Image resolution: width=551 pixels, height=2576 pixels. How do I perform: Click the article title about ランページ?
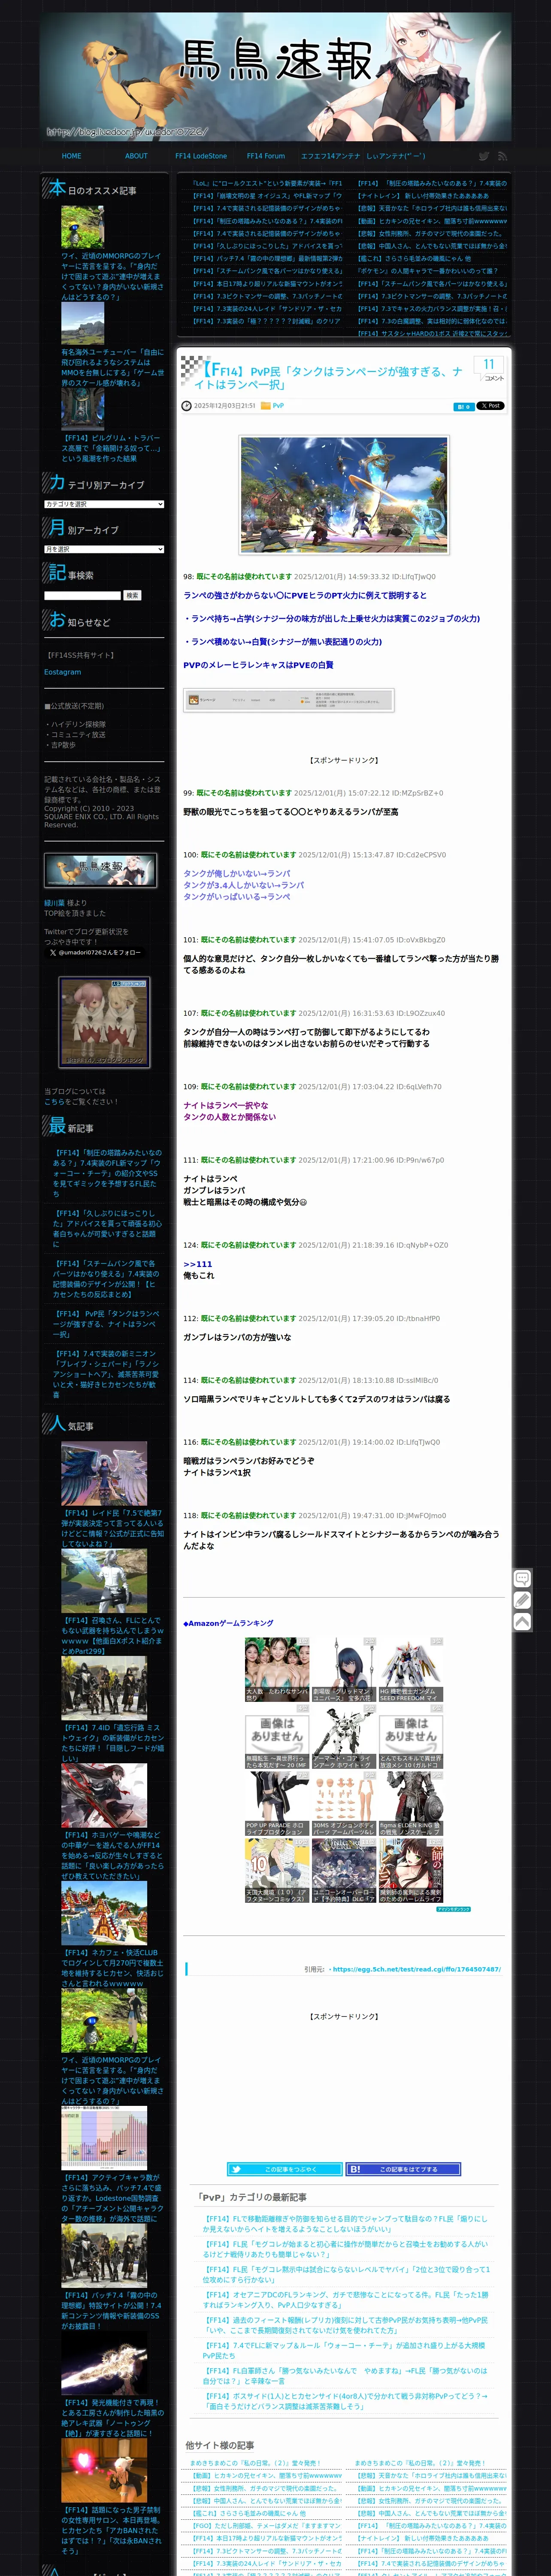(x=327, y=377)
